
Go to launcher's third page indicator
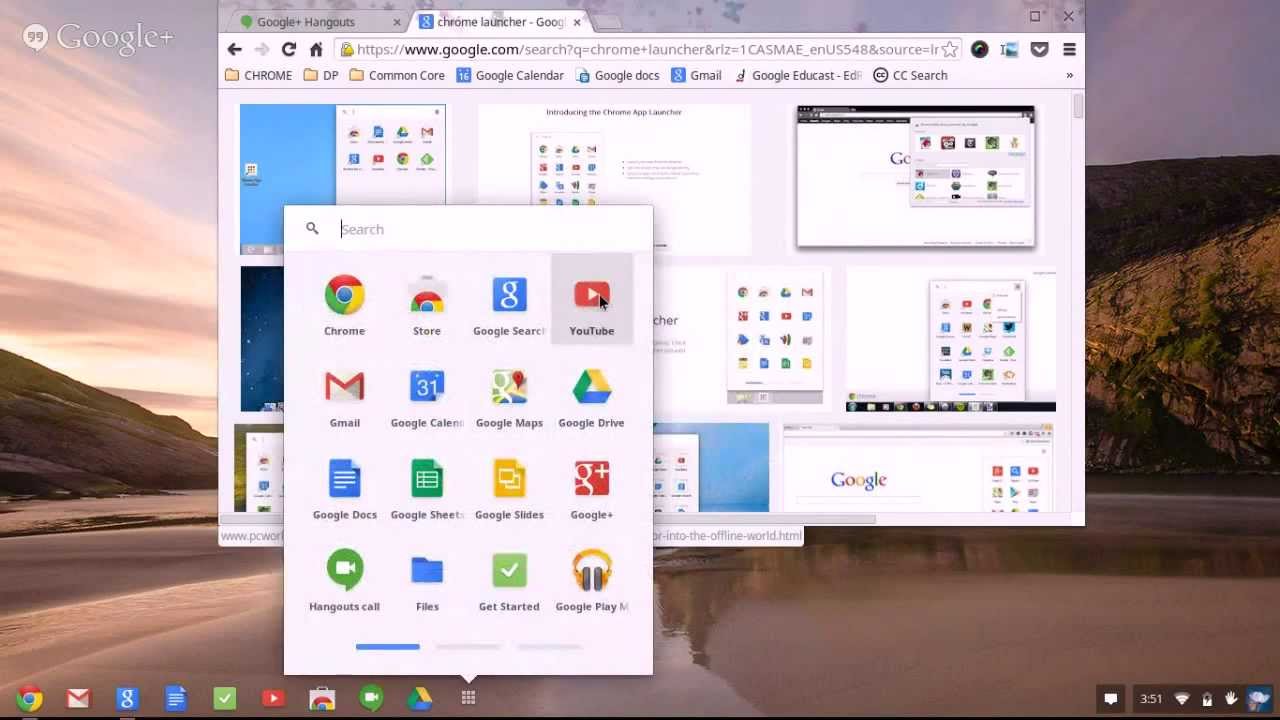[549, 647]
